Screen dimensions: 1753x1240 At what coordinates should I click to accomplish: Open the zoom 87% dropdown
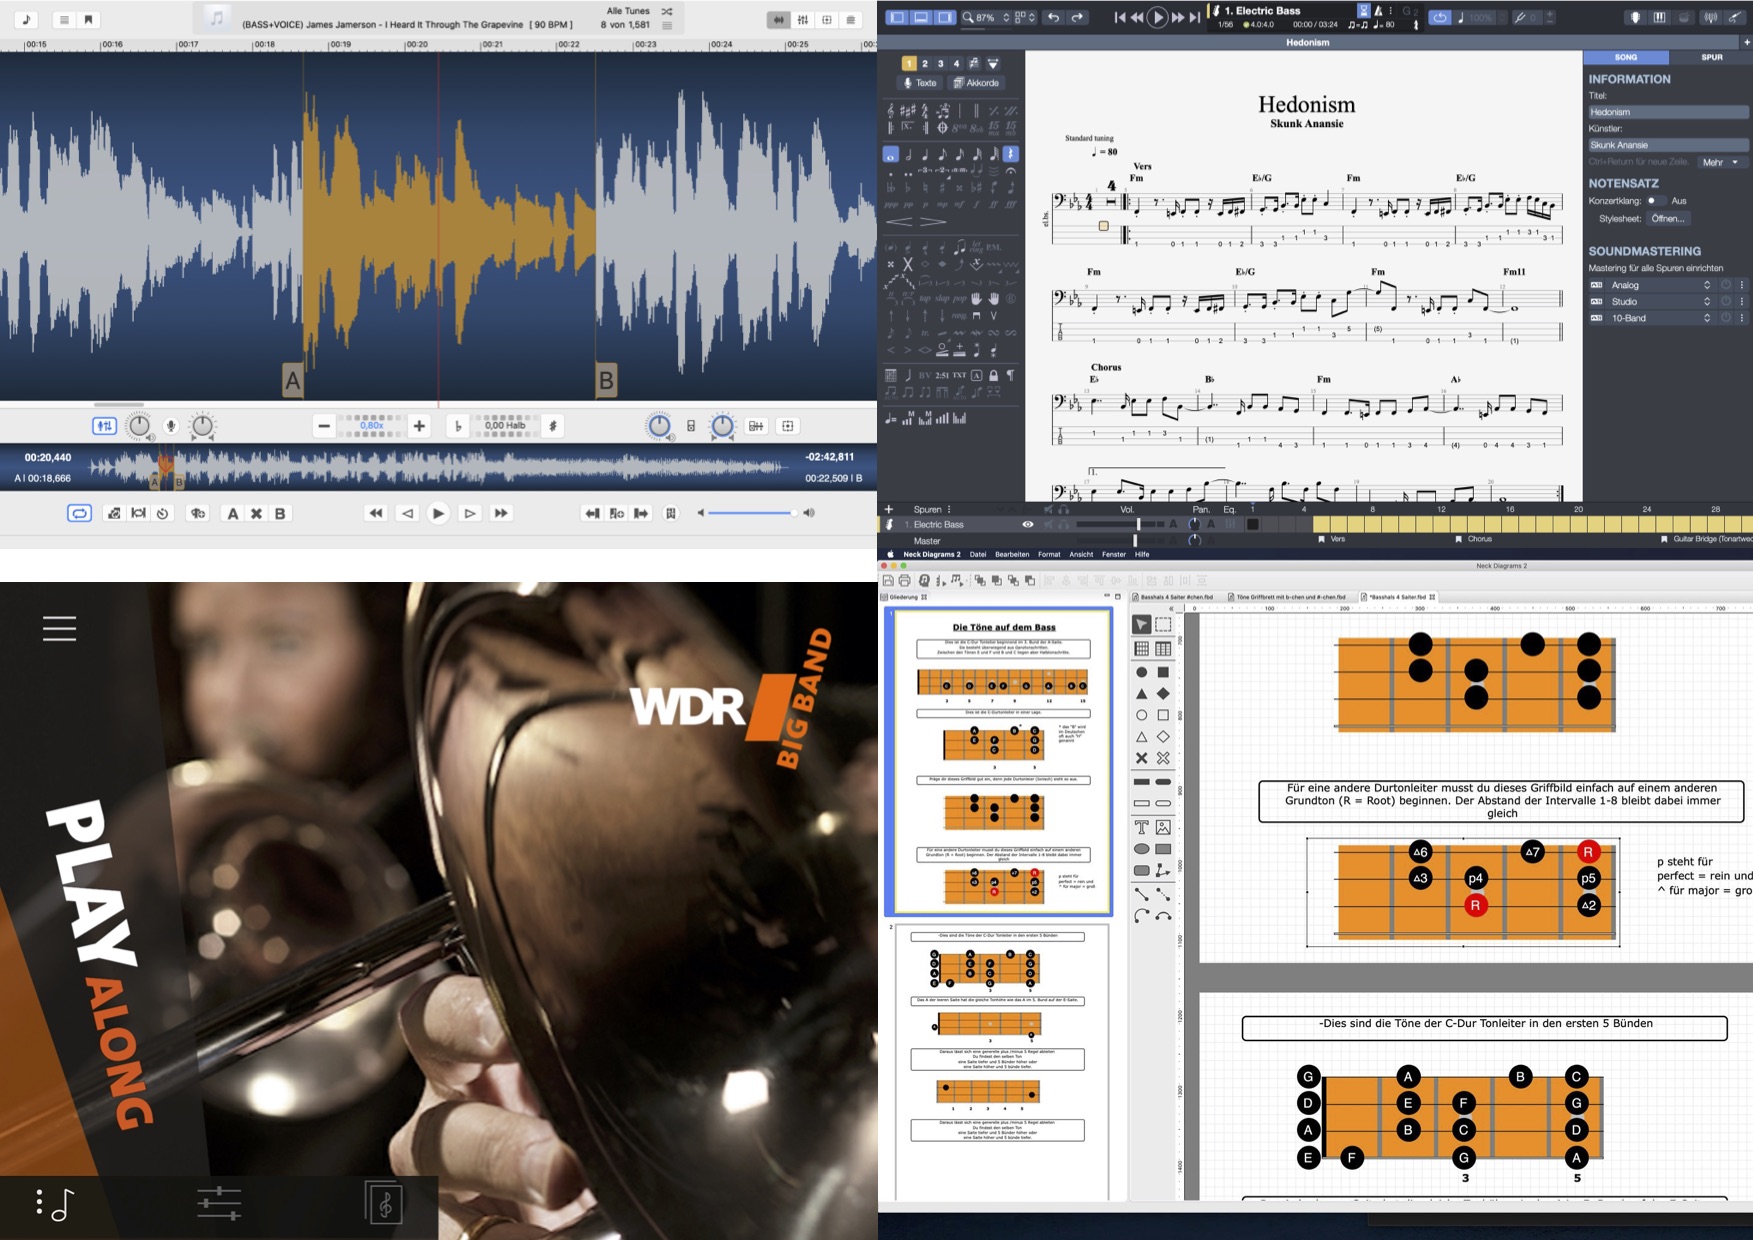point(986,17)
